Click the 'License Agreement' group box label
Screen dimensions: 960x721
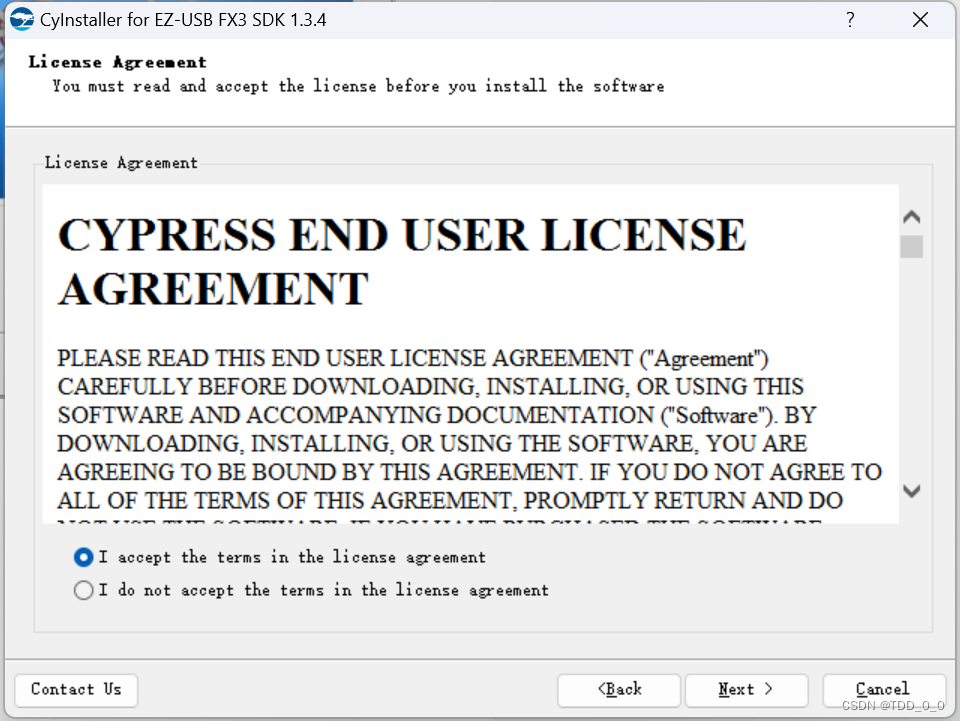click(x=121, y=163)
